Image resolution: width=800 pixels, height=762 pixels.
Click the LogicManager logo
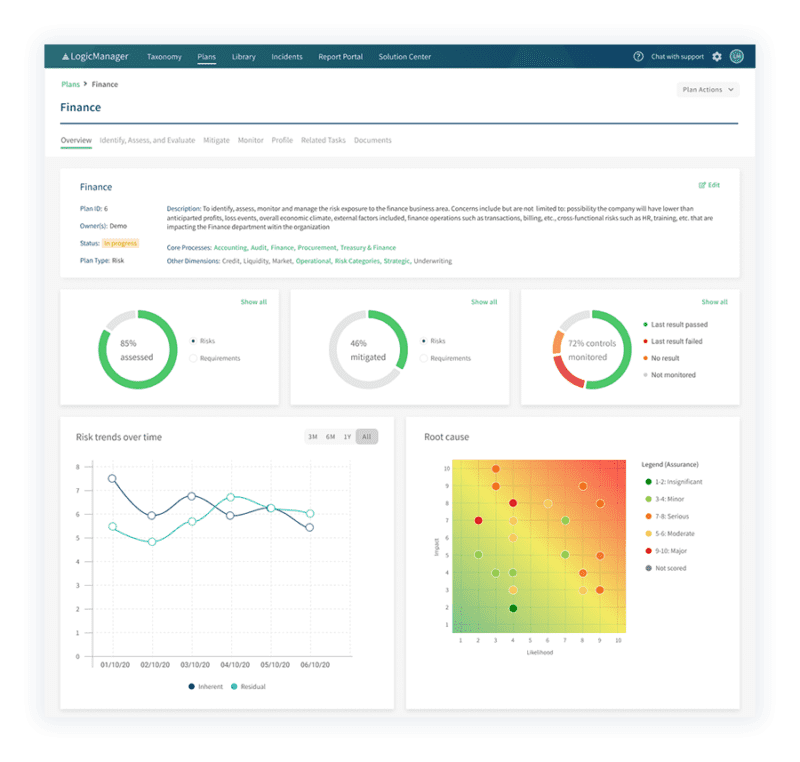95,56
